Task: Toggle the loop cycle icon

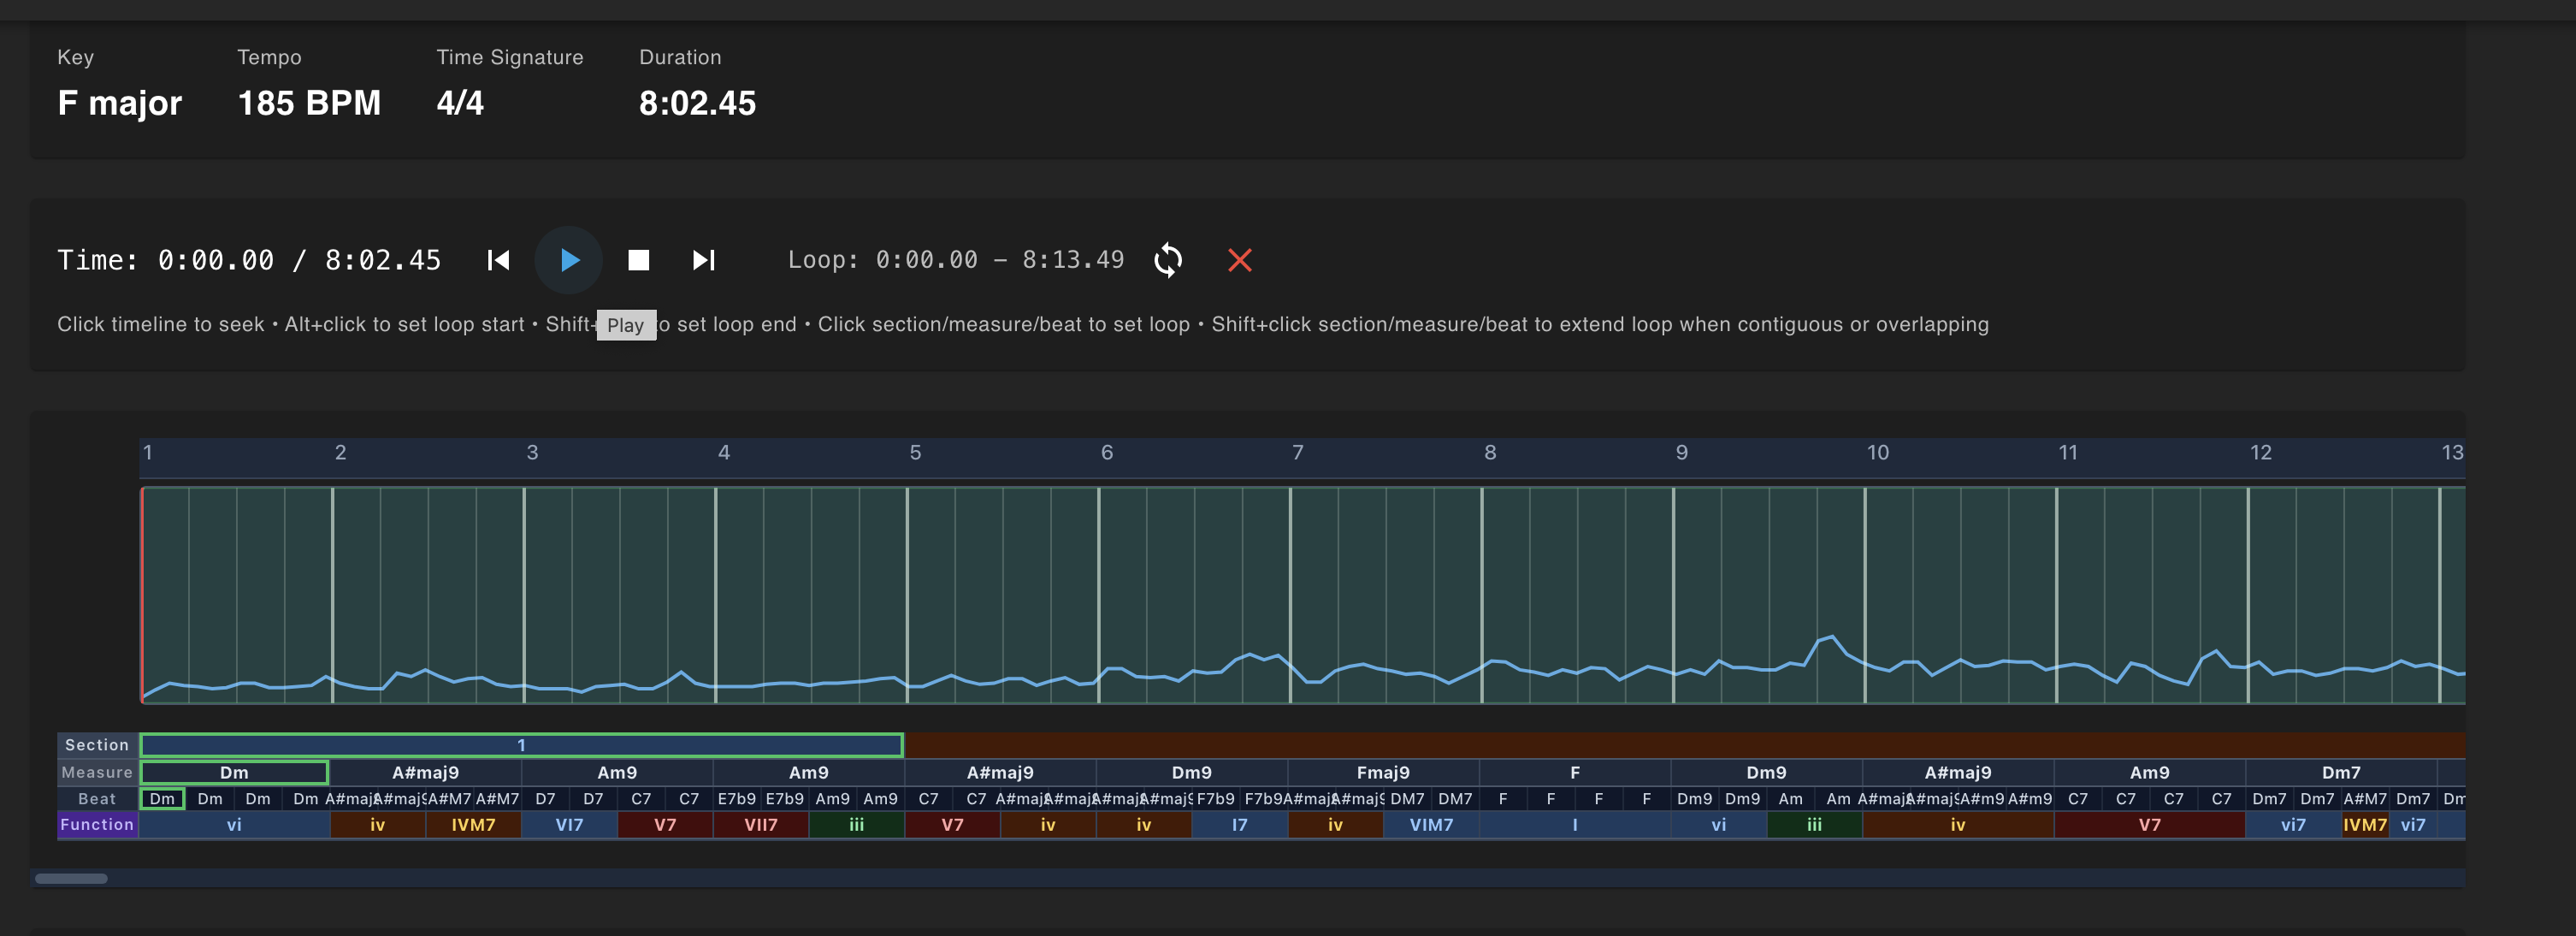Action: [x=1167, y=260]
